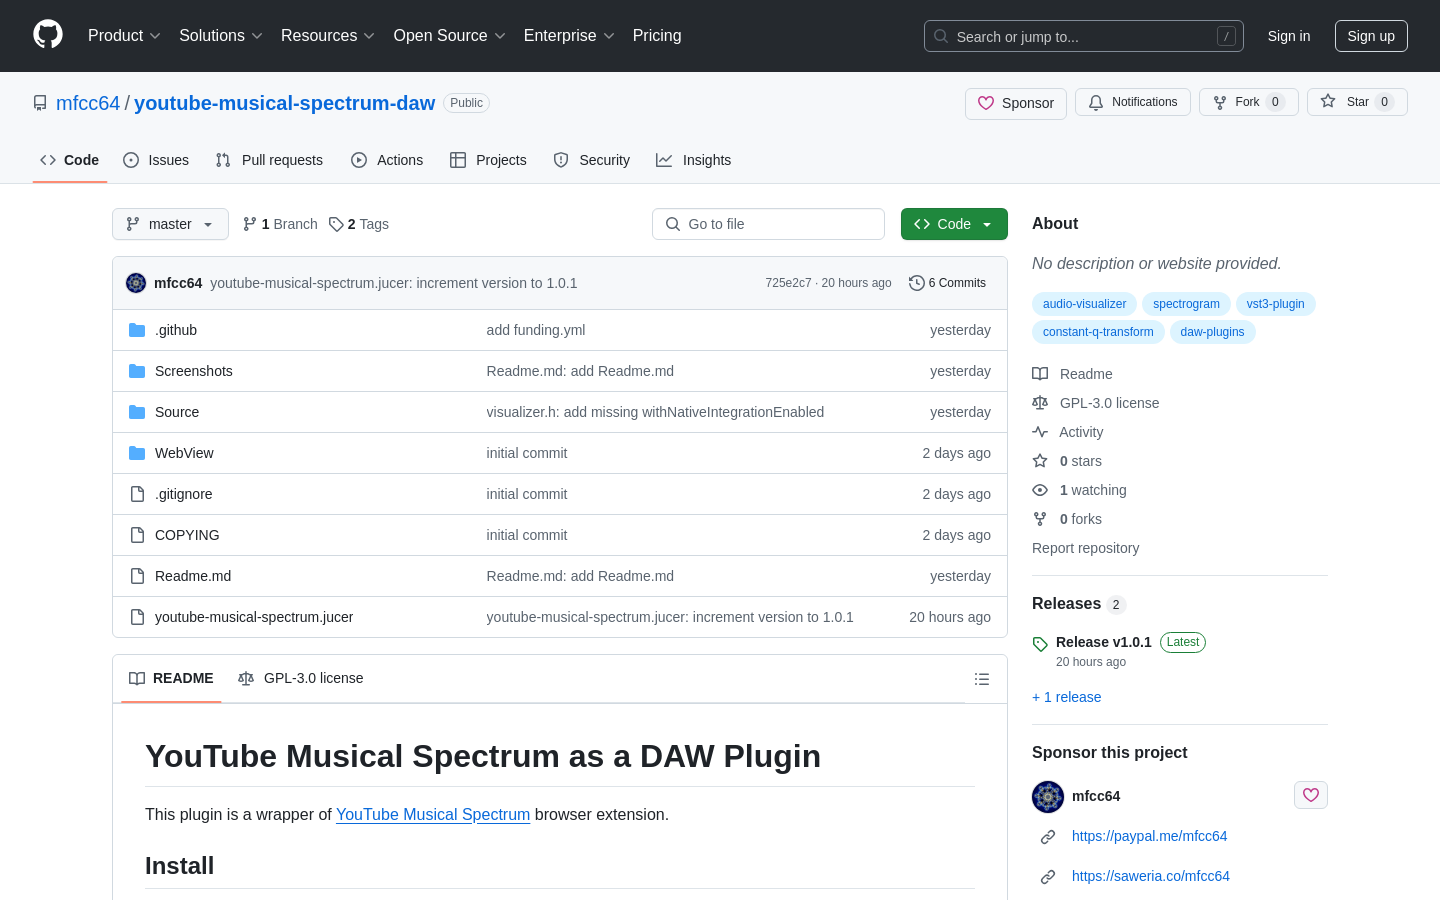1440x900 pixels.
Task: Click the Go to file field
Action: point(768,224)
